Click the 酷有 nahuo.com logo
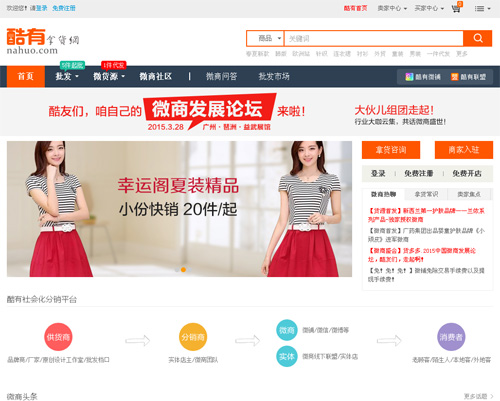This screenshot has height=401, width=500. [43, 41]
